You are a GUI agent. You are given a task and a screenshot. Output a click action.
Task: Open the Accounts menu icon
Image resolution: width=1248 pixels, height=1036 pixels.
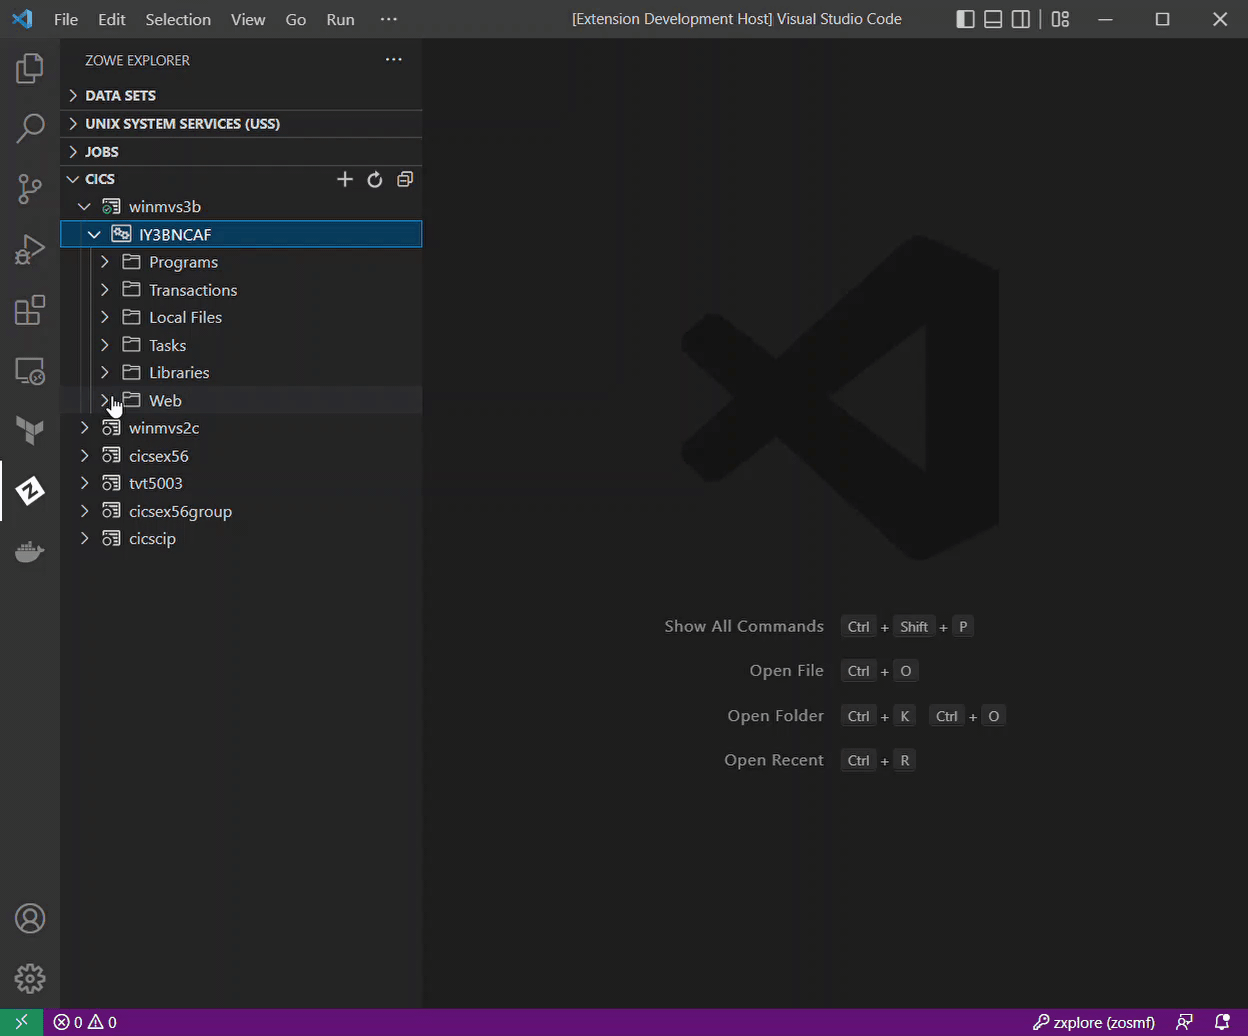point(30,918)
